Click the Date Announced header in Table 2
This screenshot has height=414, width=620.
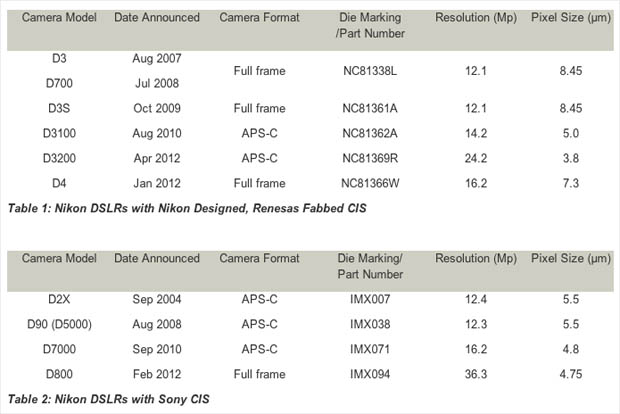157,259
